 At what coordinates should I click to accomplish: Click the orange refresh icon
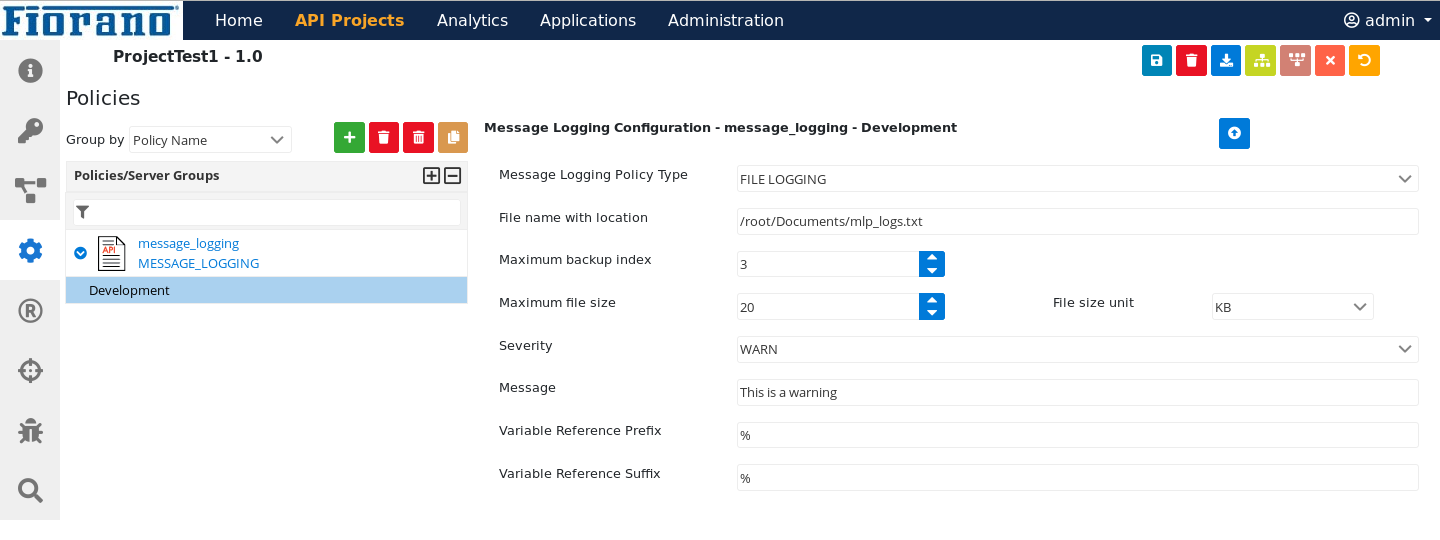coord(1364,60)
